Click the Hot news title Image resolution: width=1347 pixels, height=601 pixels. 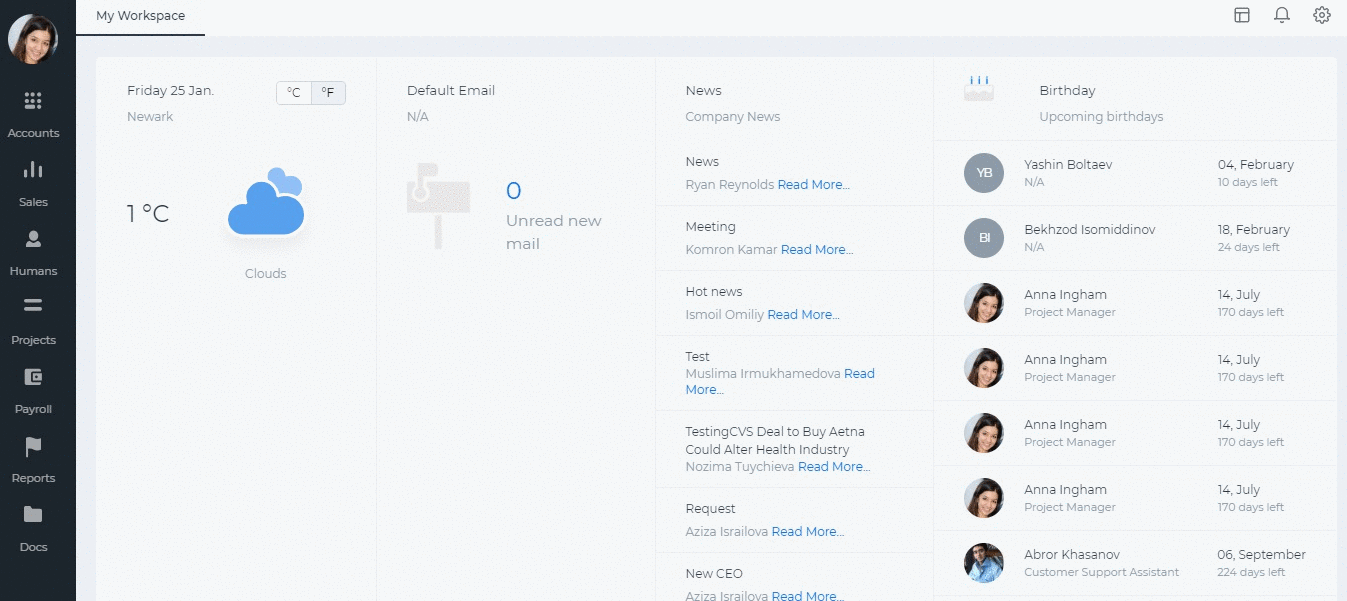(714, 292)
